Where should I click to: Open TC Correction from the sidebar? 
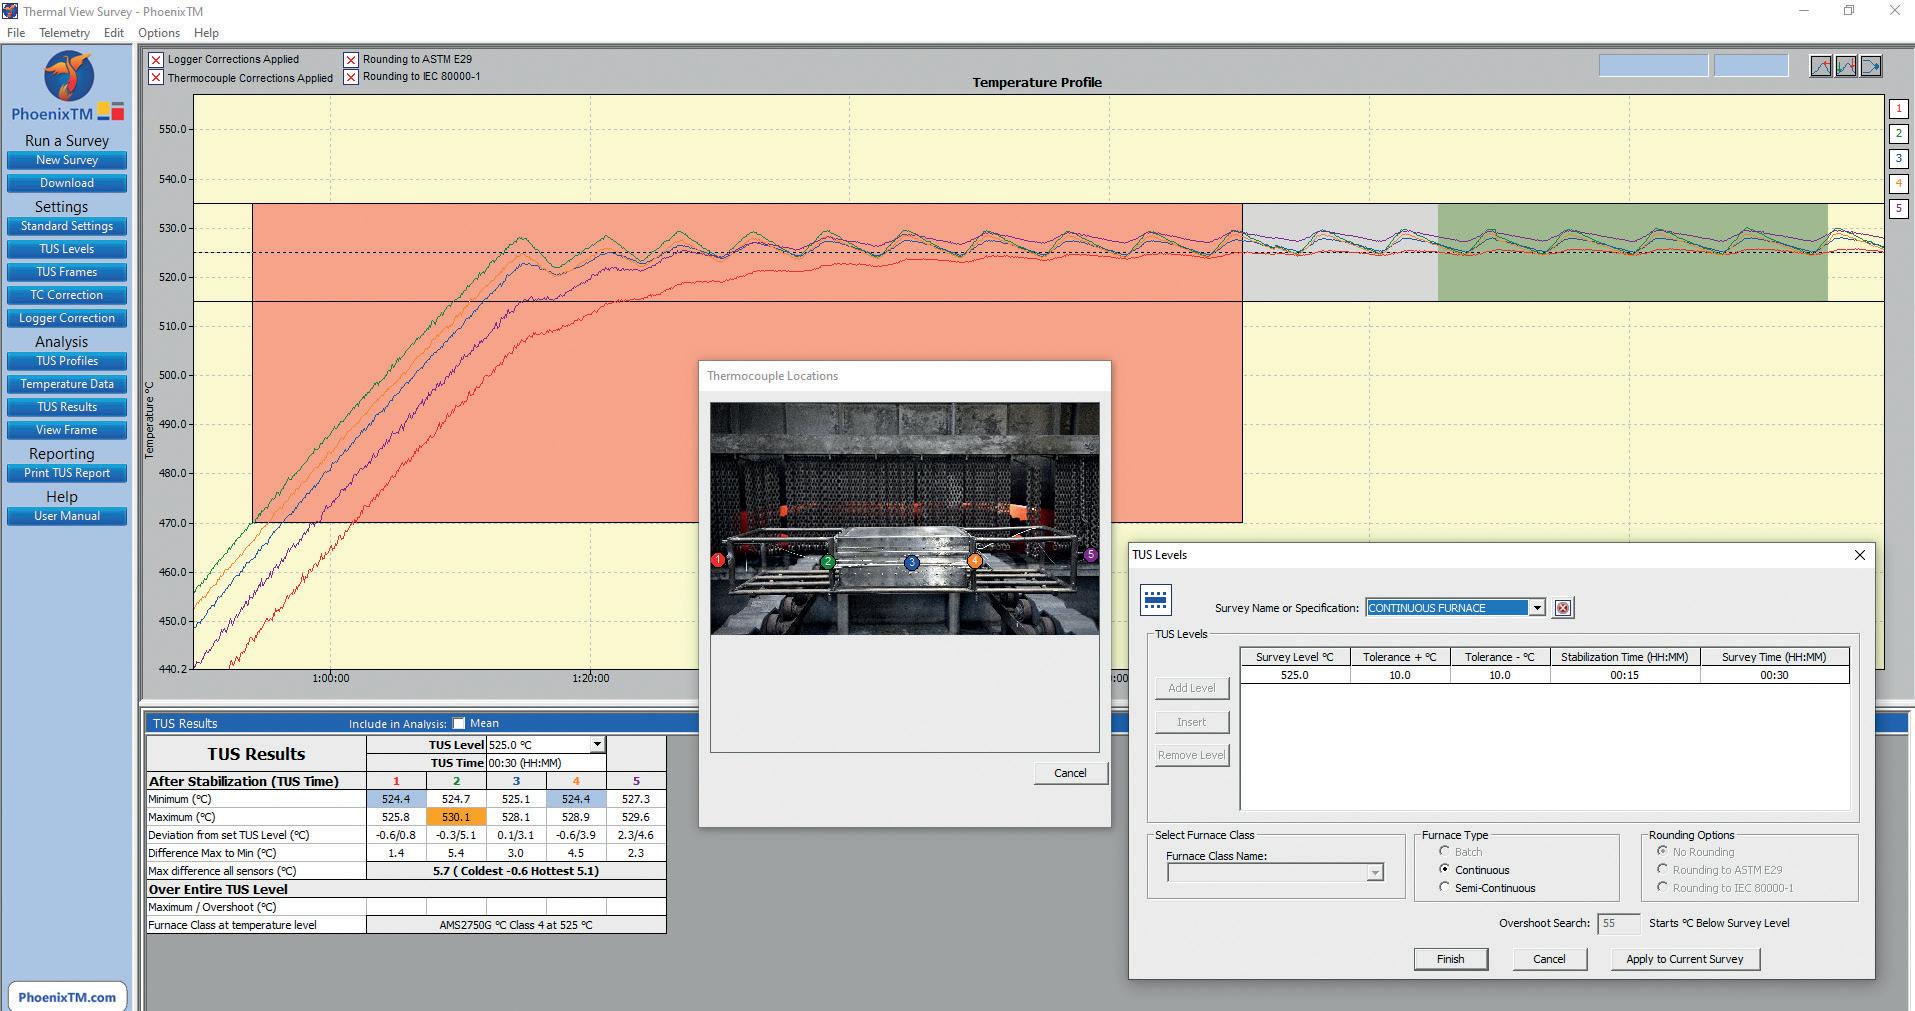[x=67, y=295]
